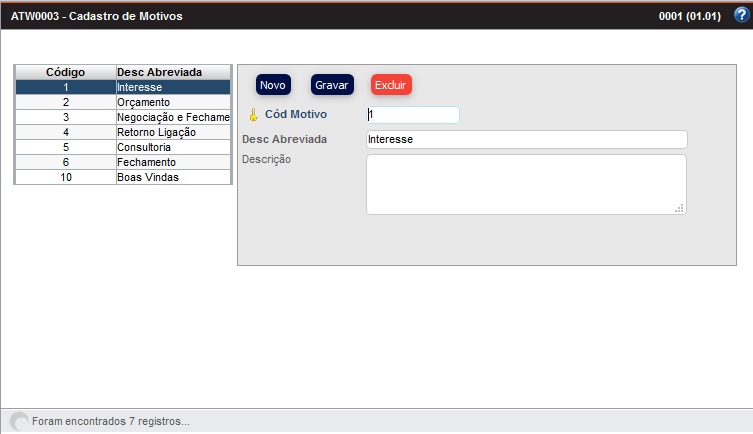The width and height of the screenshot is (753, 434).
Task: Select the Boas Vindas row
Action: click(x=173, y=177)
